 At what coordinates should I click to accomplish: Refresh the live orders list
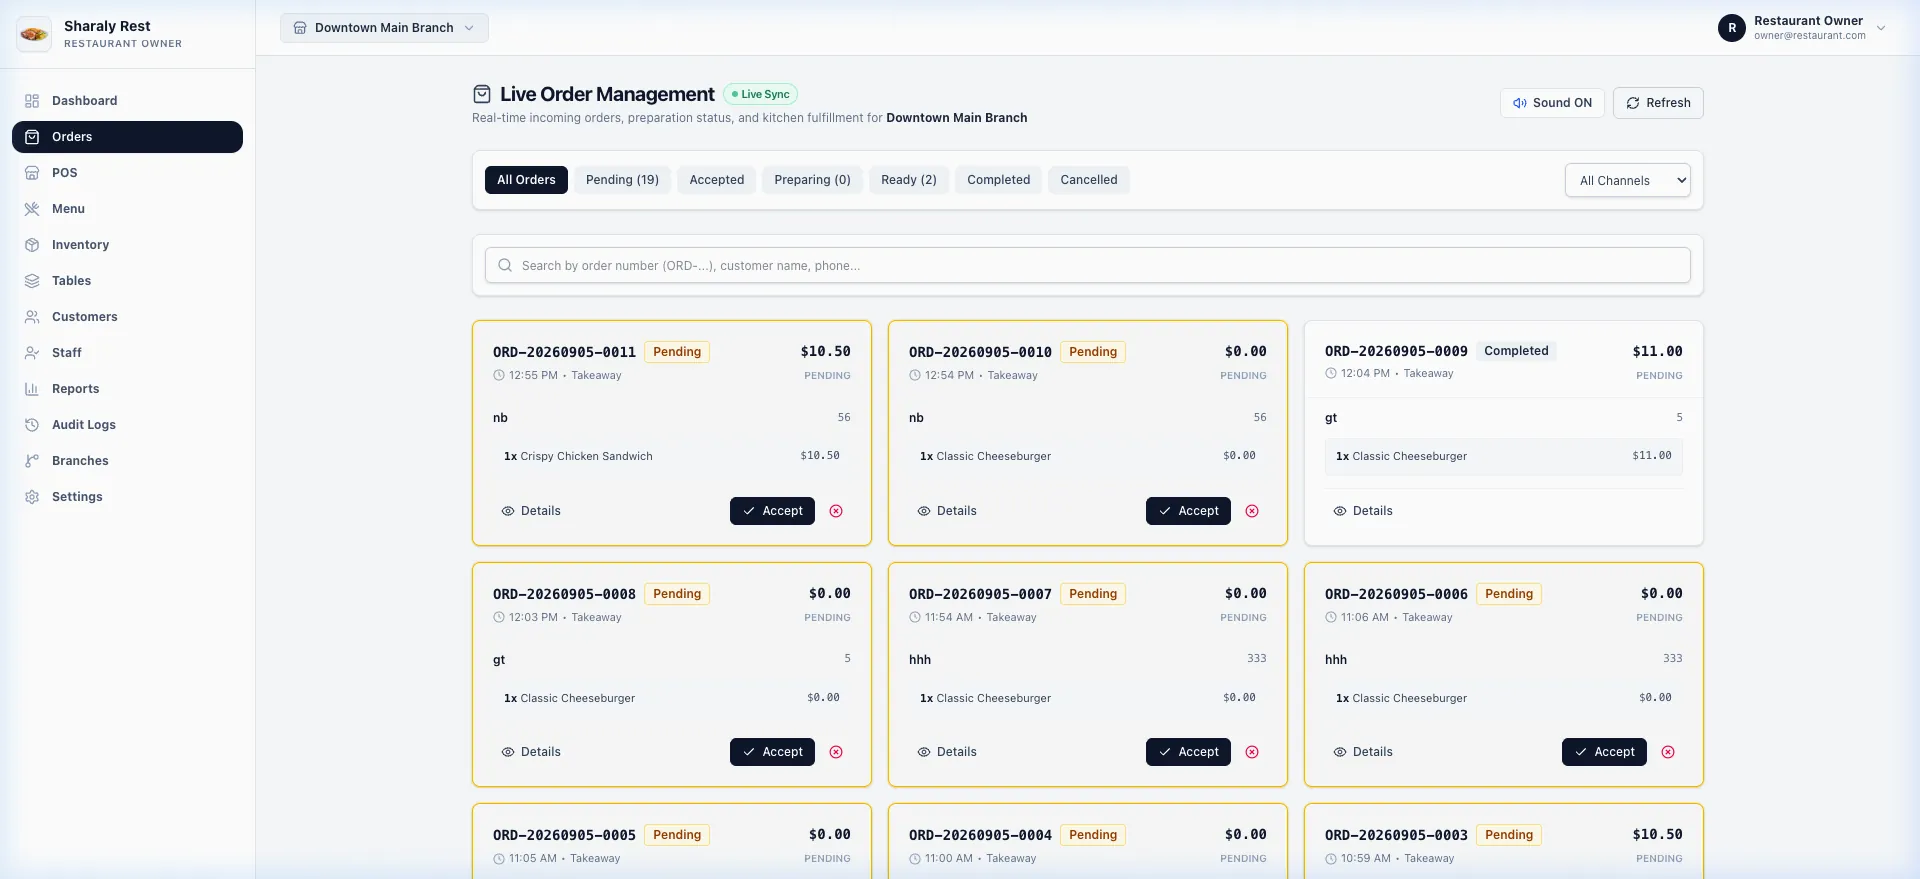coord(1658,103)
